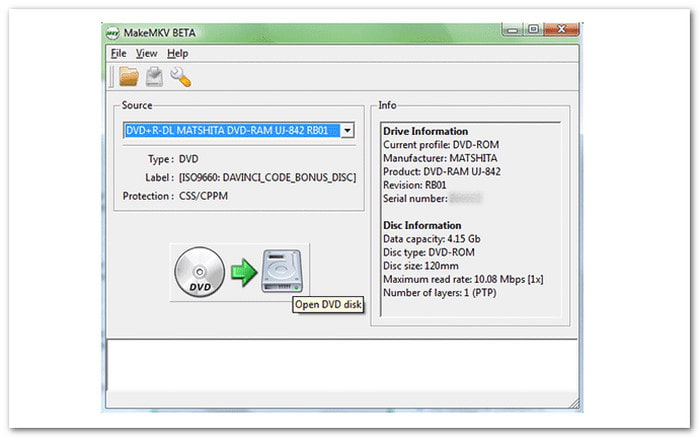Screen dimensions: 700x438
Task: Open preferences via the wrench icon
Action: [x=180, y=77]
